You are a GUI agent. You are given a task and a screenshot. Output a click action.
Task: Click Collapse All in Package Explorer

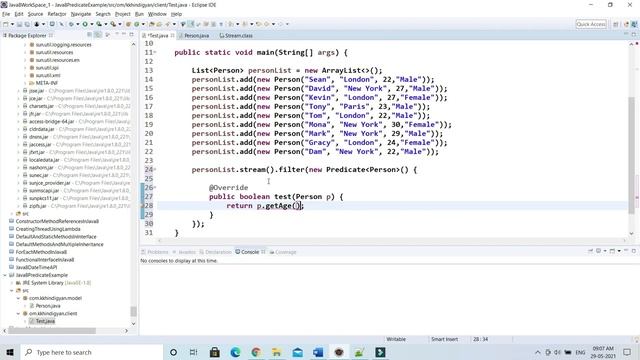pos(89,35)
